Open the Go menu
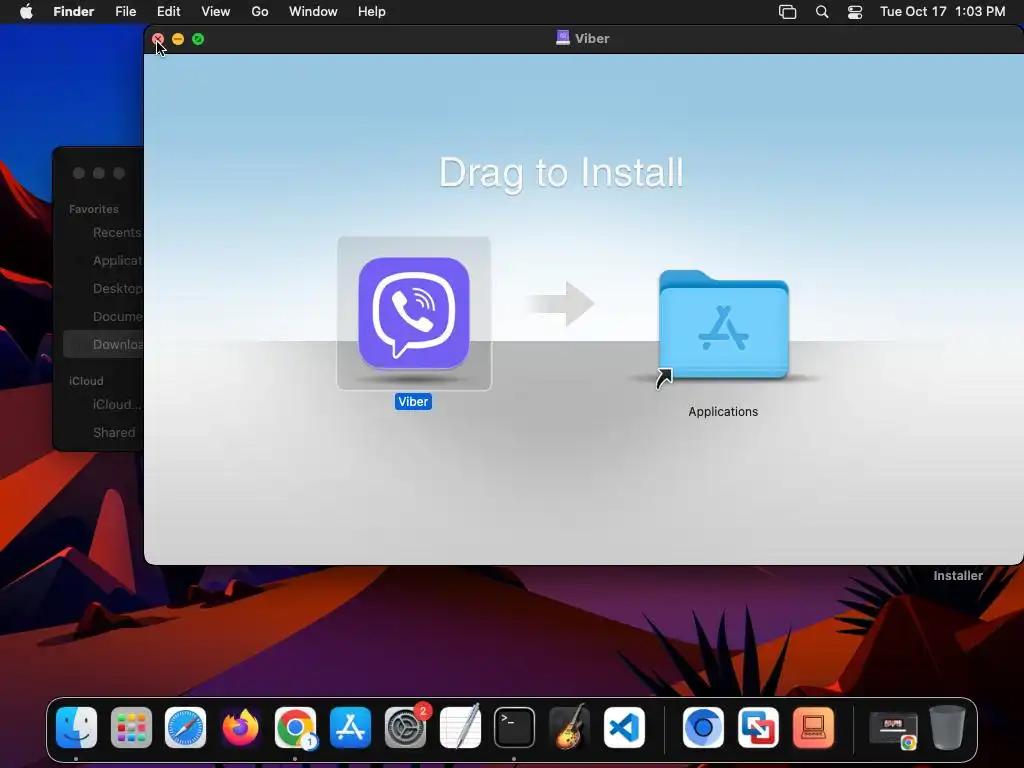Viewport: 1024px width, 768px height. tap(260, 12)
